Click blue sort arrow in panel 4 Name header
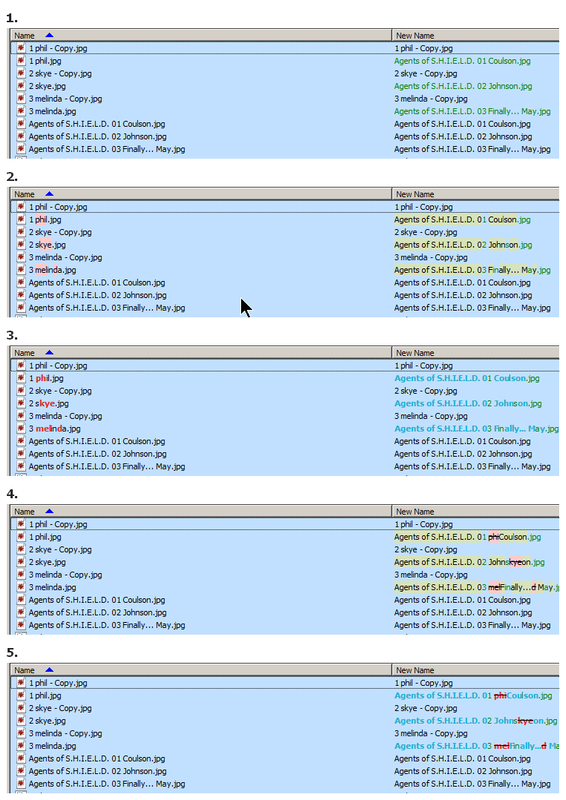Viewport: 566px width, 800px height. coord(49,511)
